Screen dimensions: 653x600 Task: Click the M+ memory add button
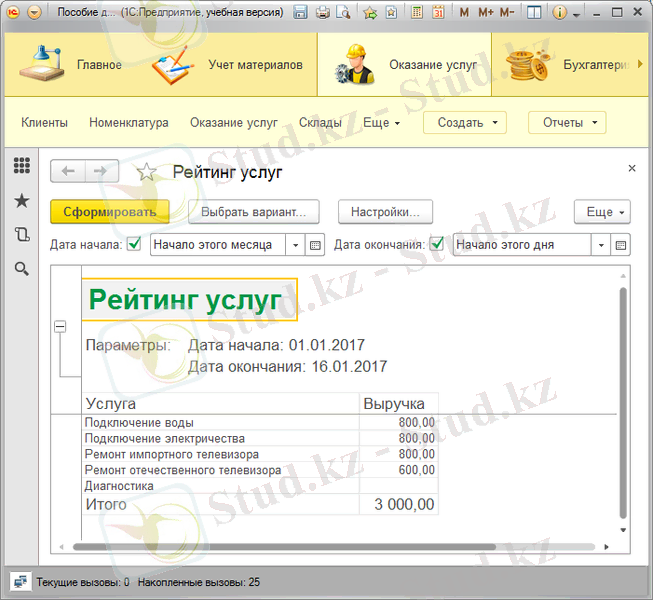pos(486,12)
